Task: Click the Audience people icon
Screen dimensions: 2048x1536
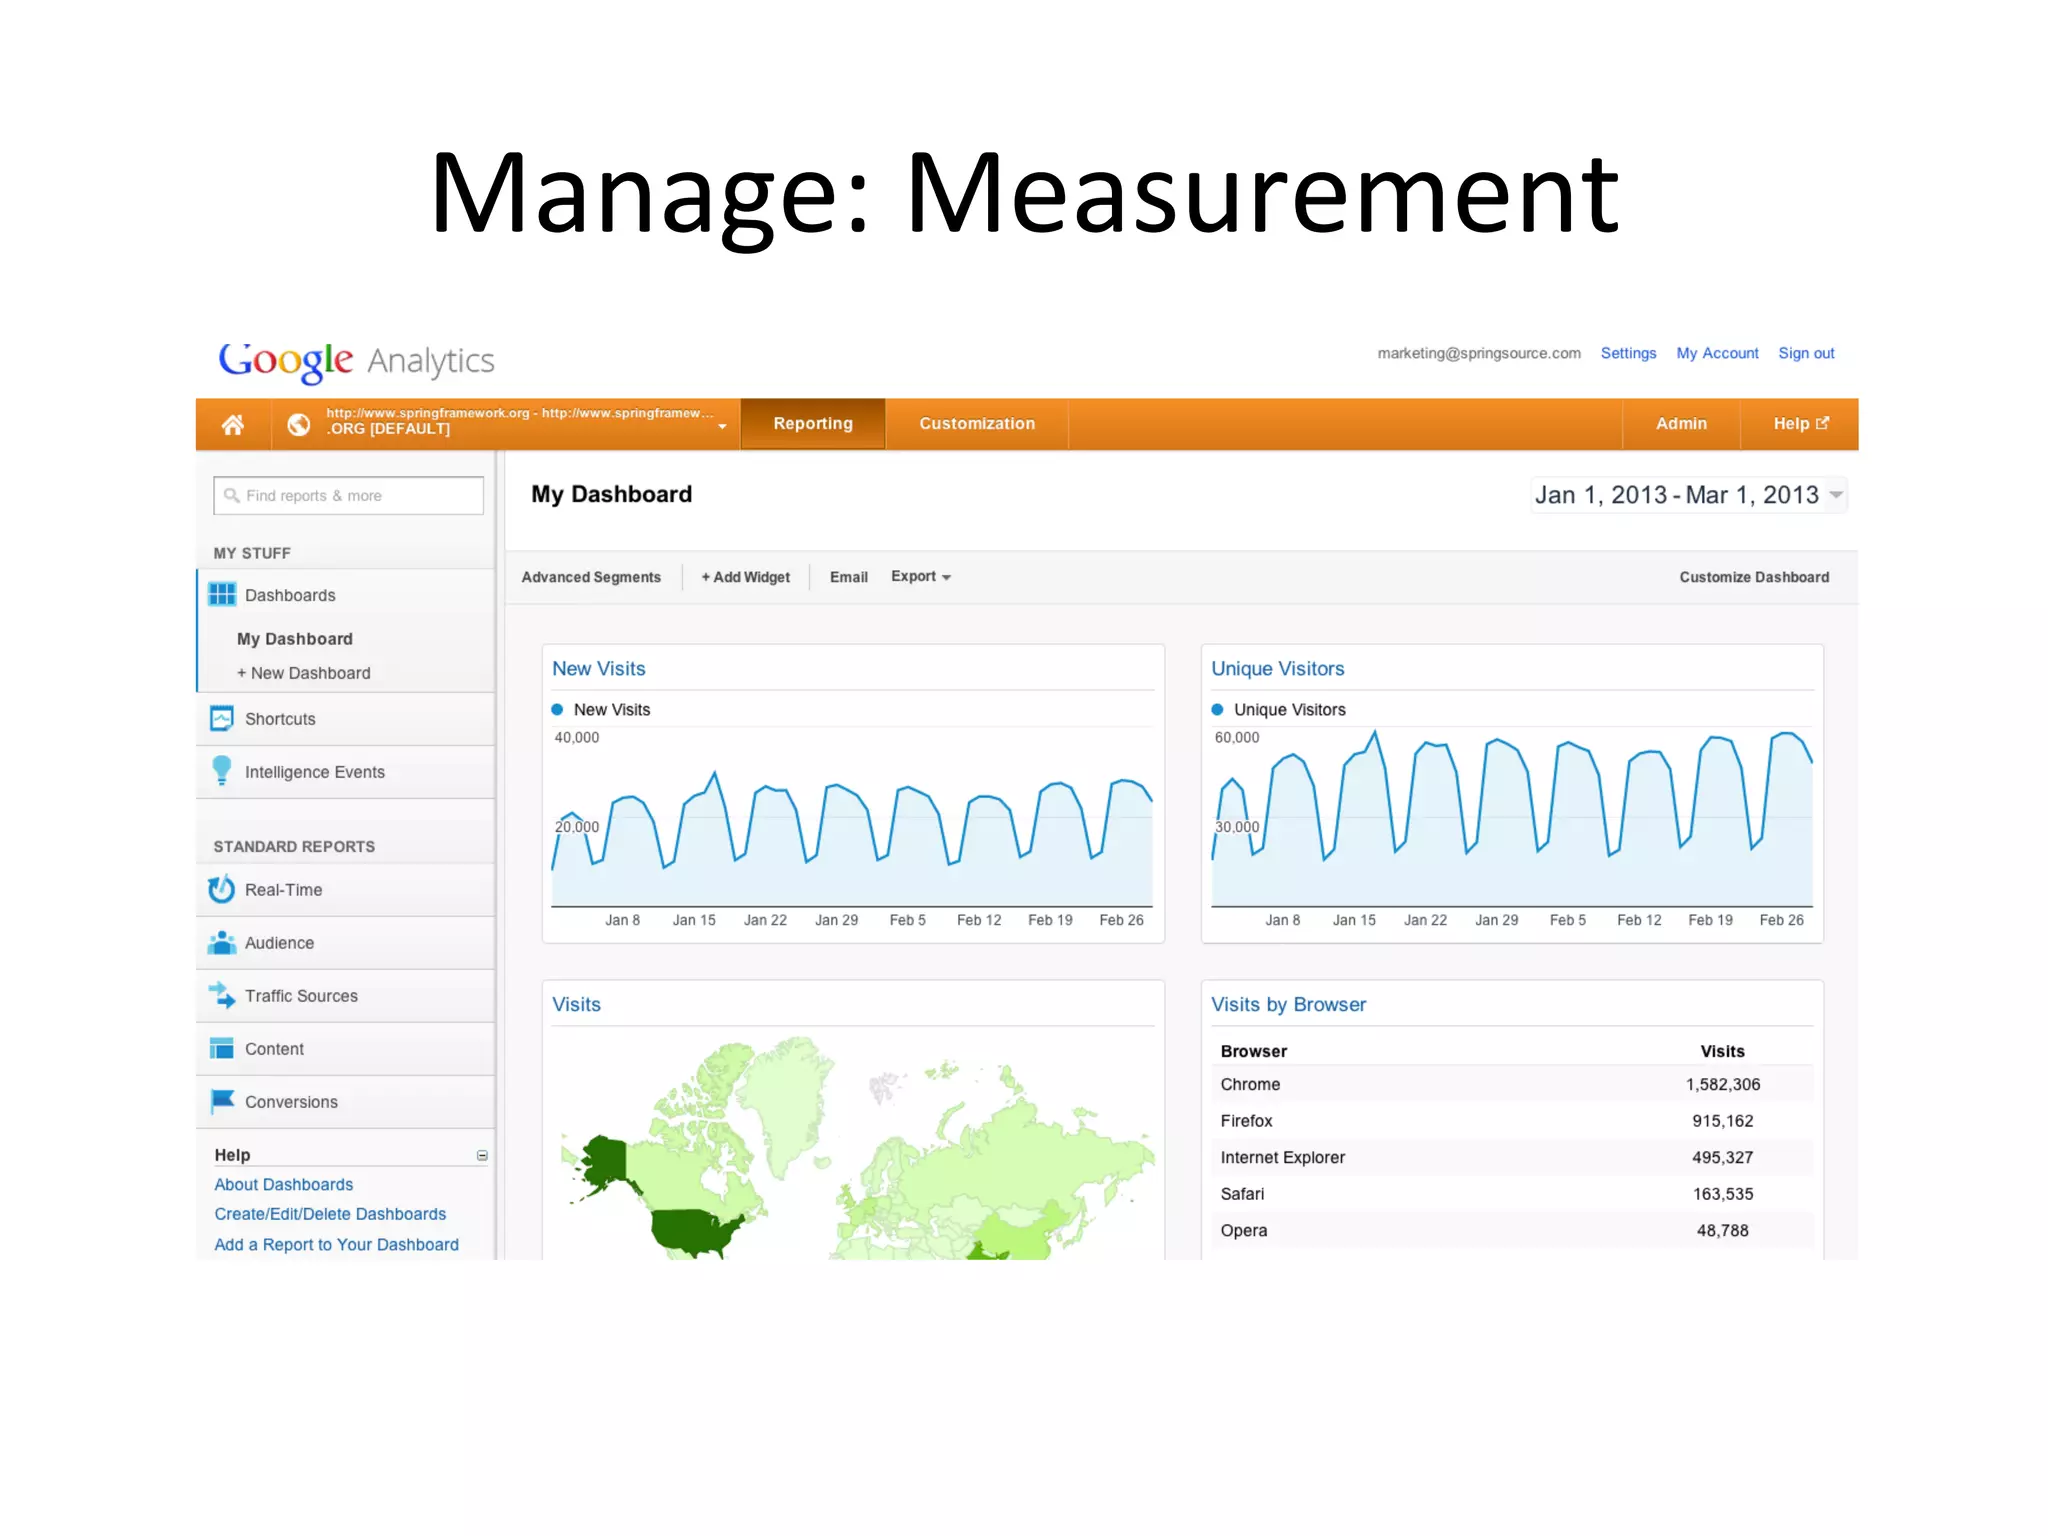Action: (222, 942)
